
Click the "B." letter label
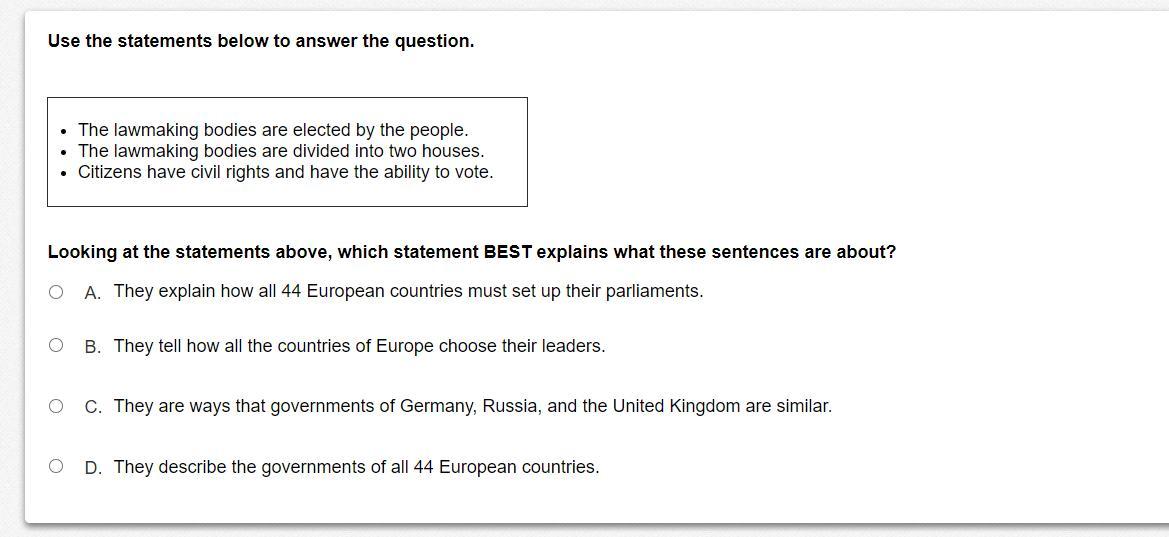pos(93,348)
